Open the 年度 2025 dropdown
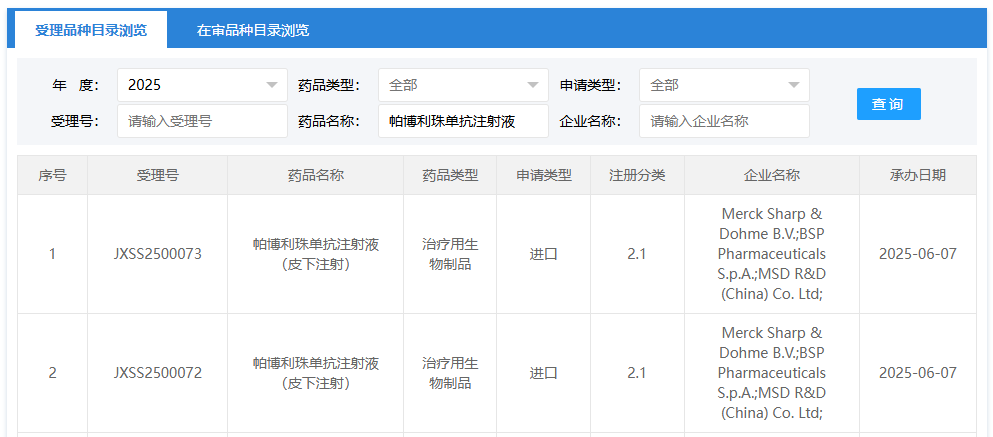993x437 pixels. [x=202, y=85]
